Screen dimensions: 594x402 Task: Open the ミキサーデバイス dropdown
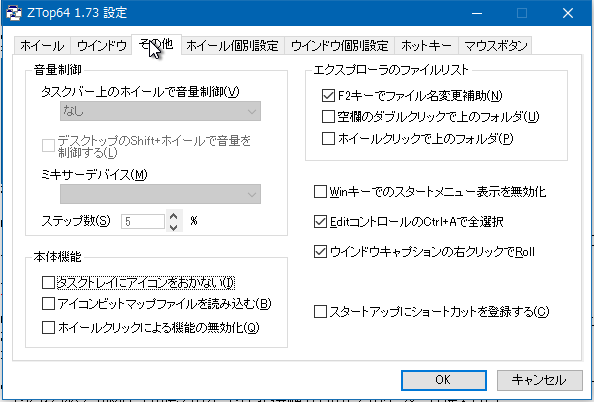pyautogui.click(x=160, y=194)
